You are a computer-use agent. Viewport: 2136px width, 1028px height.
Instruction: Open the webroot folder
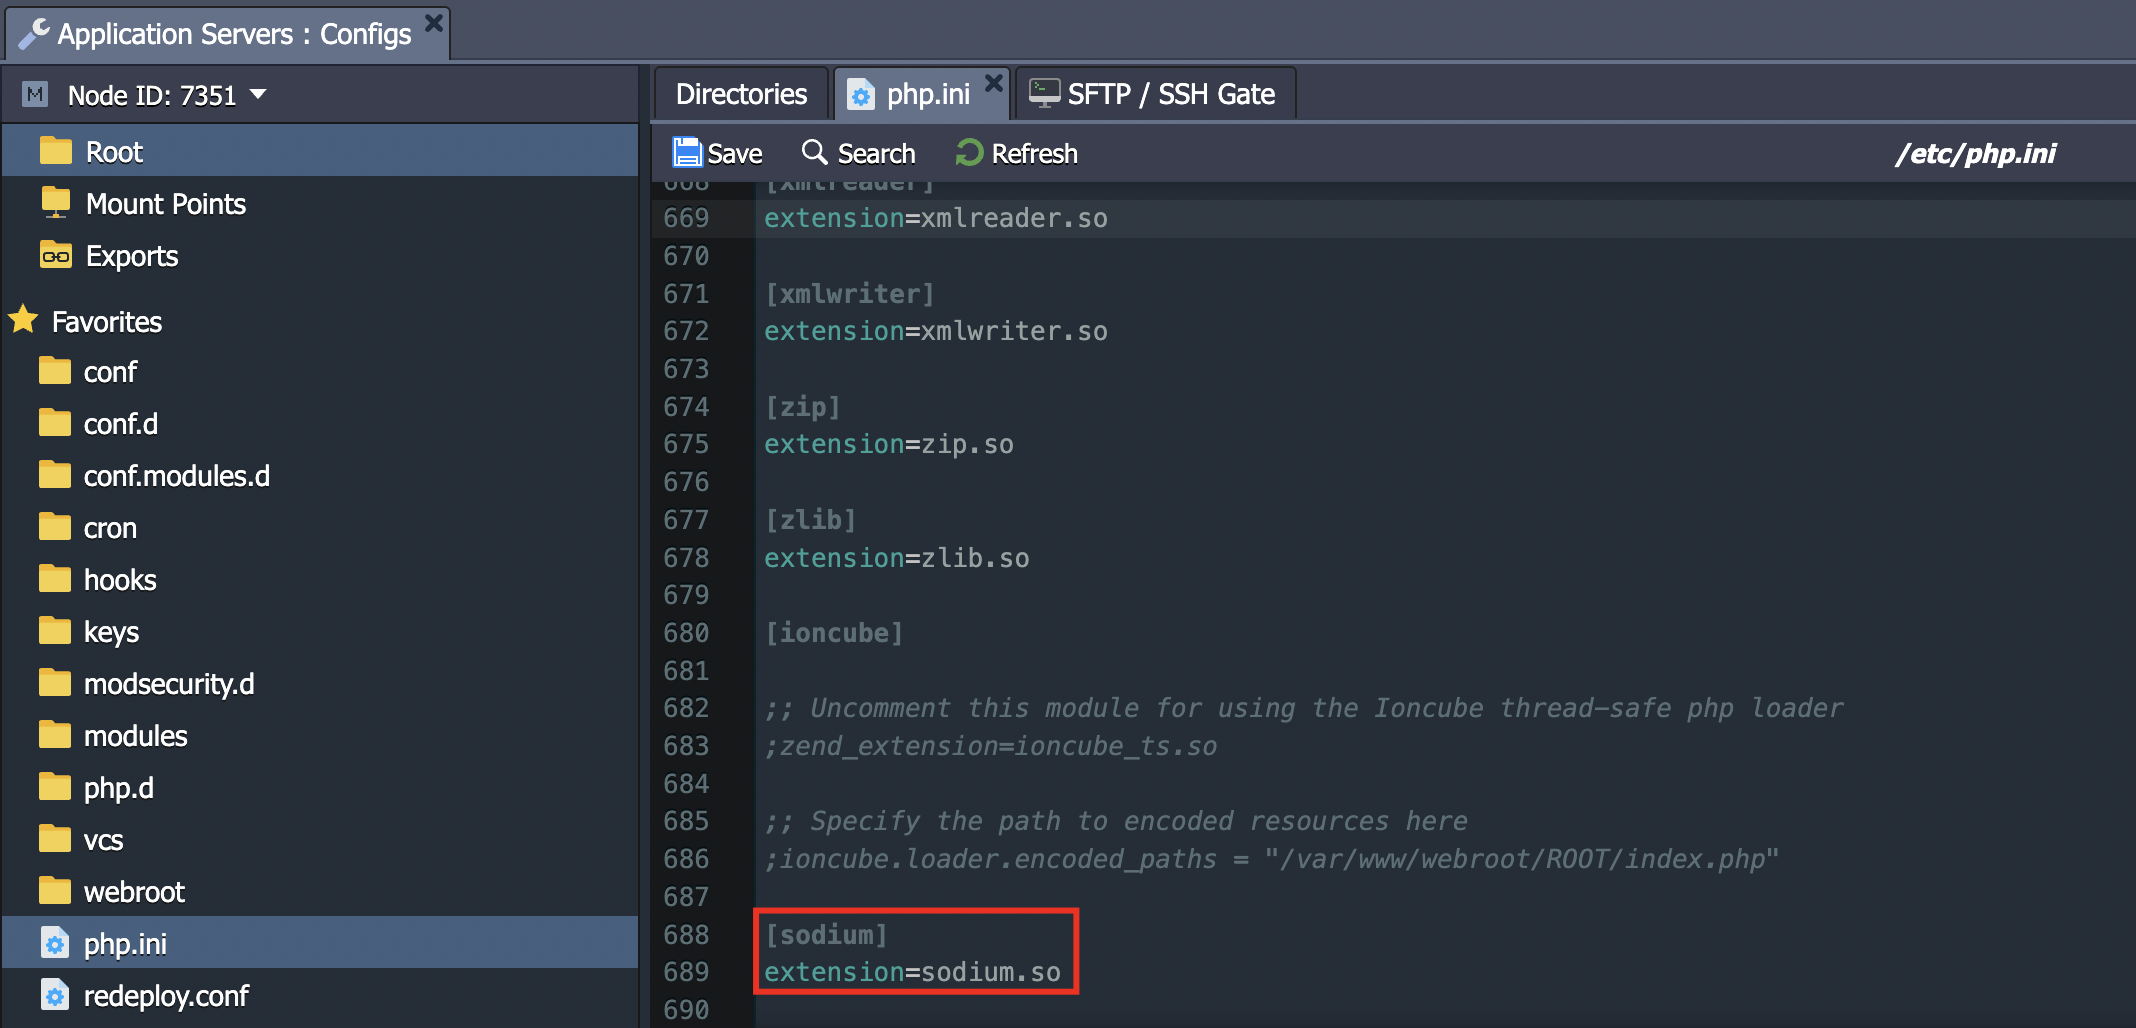click(134, 892)
